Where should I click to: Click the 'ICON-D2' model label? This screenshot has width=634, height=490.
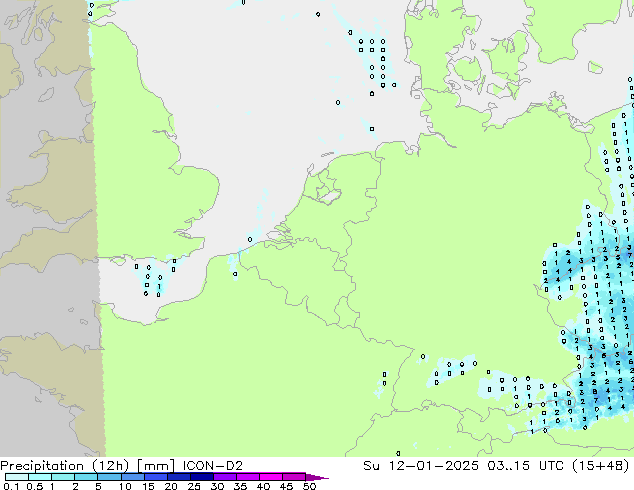pyautogui.click(x=213, y=466)
